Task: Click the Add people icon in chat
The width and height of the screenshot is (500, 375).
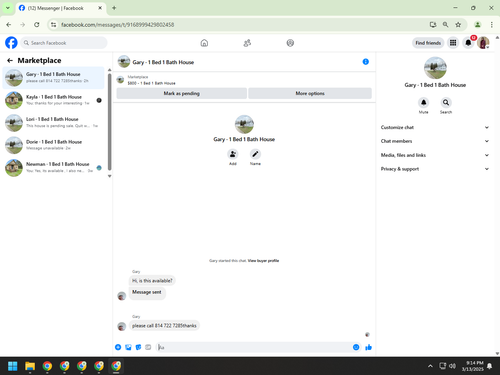Action: coord(233,154)
